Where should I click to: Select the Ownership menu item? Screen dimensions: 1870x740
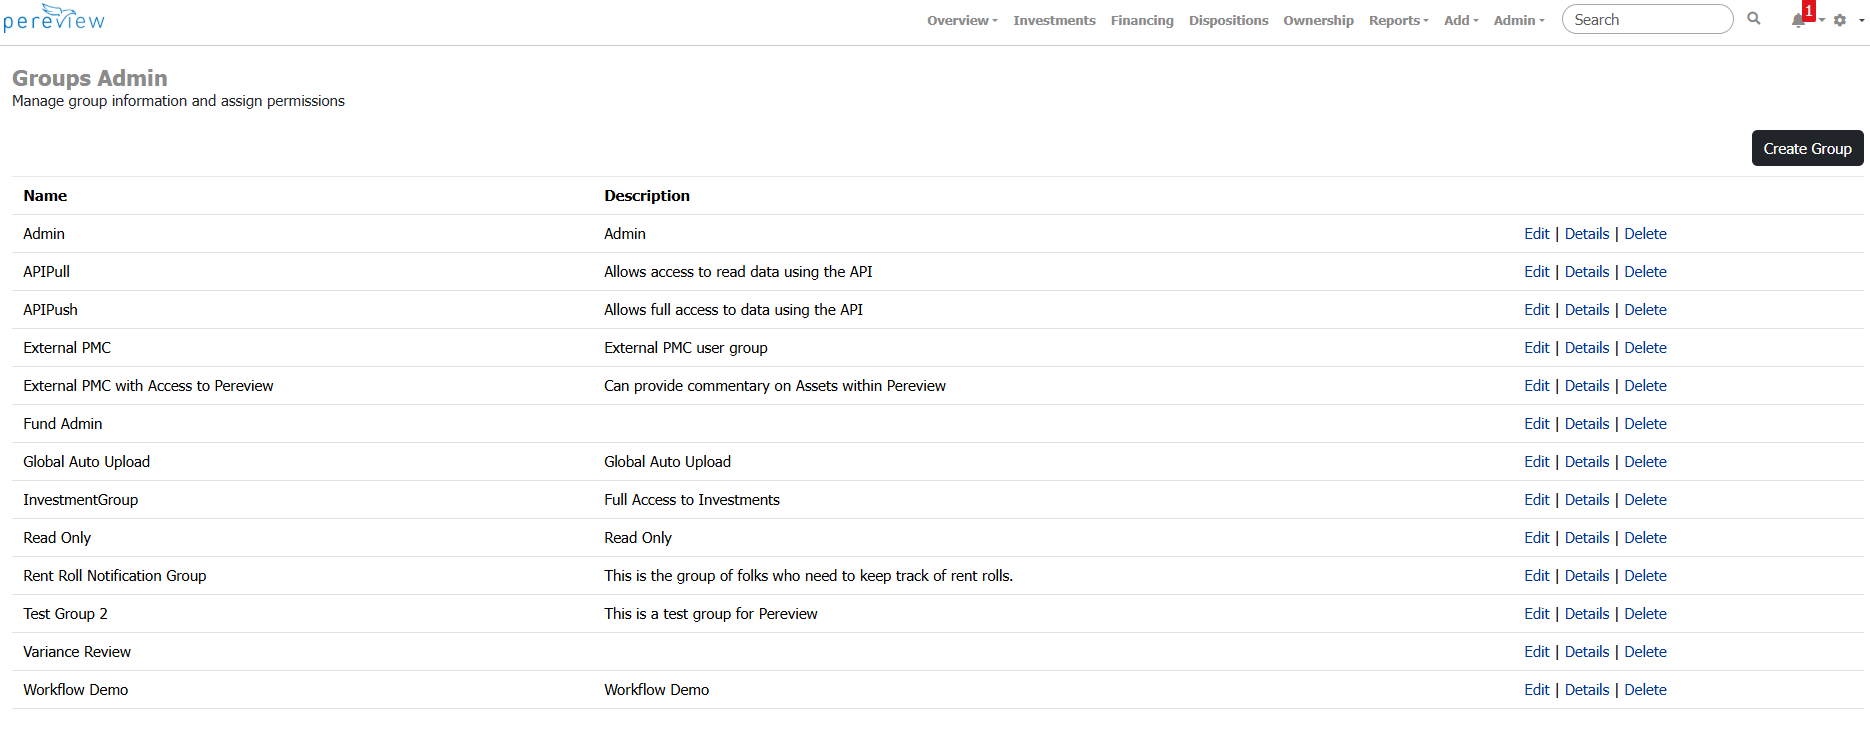click(1318, 20)
